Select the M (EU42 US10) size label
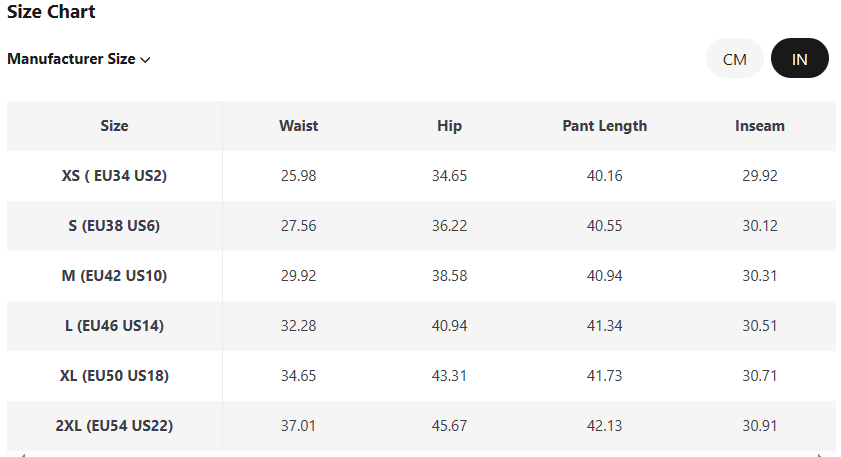 tap(114, 276)
